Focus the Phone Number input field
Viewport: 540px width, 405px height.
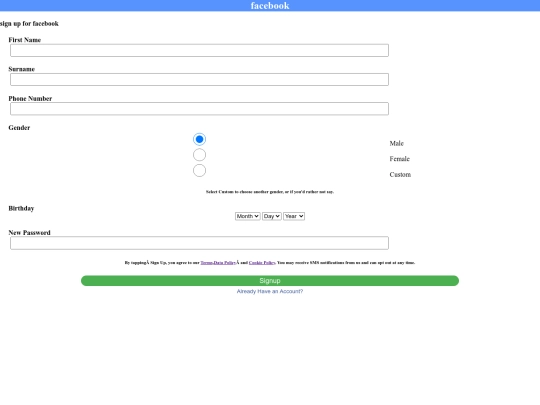199,109
